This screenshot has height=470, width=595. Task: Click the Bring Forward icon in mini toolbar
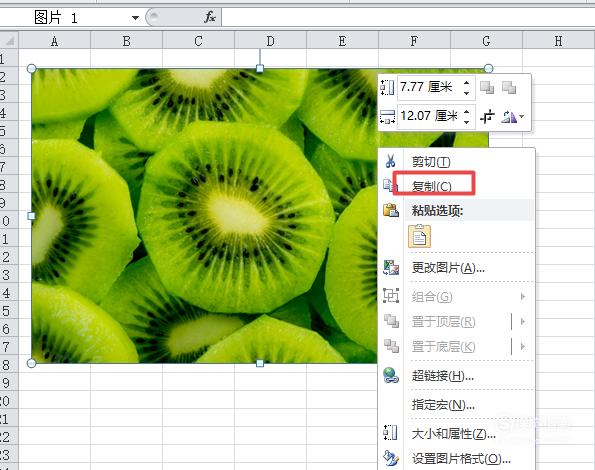487,88
